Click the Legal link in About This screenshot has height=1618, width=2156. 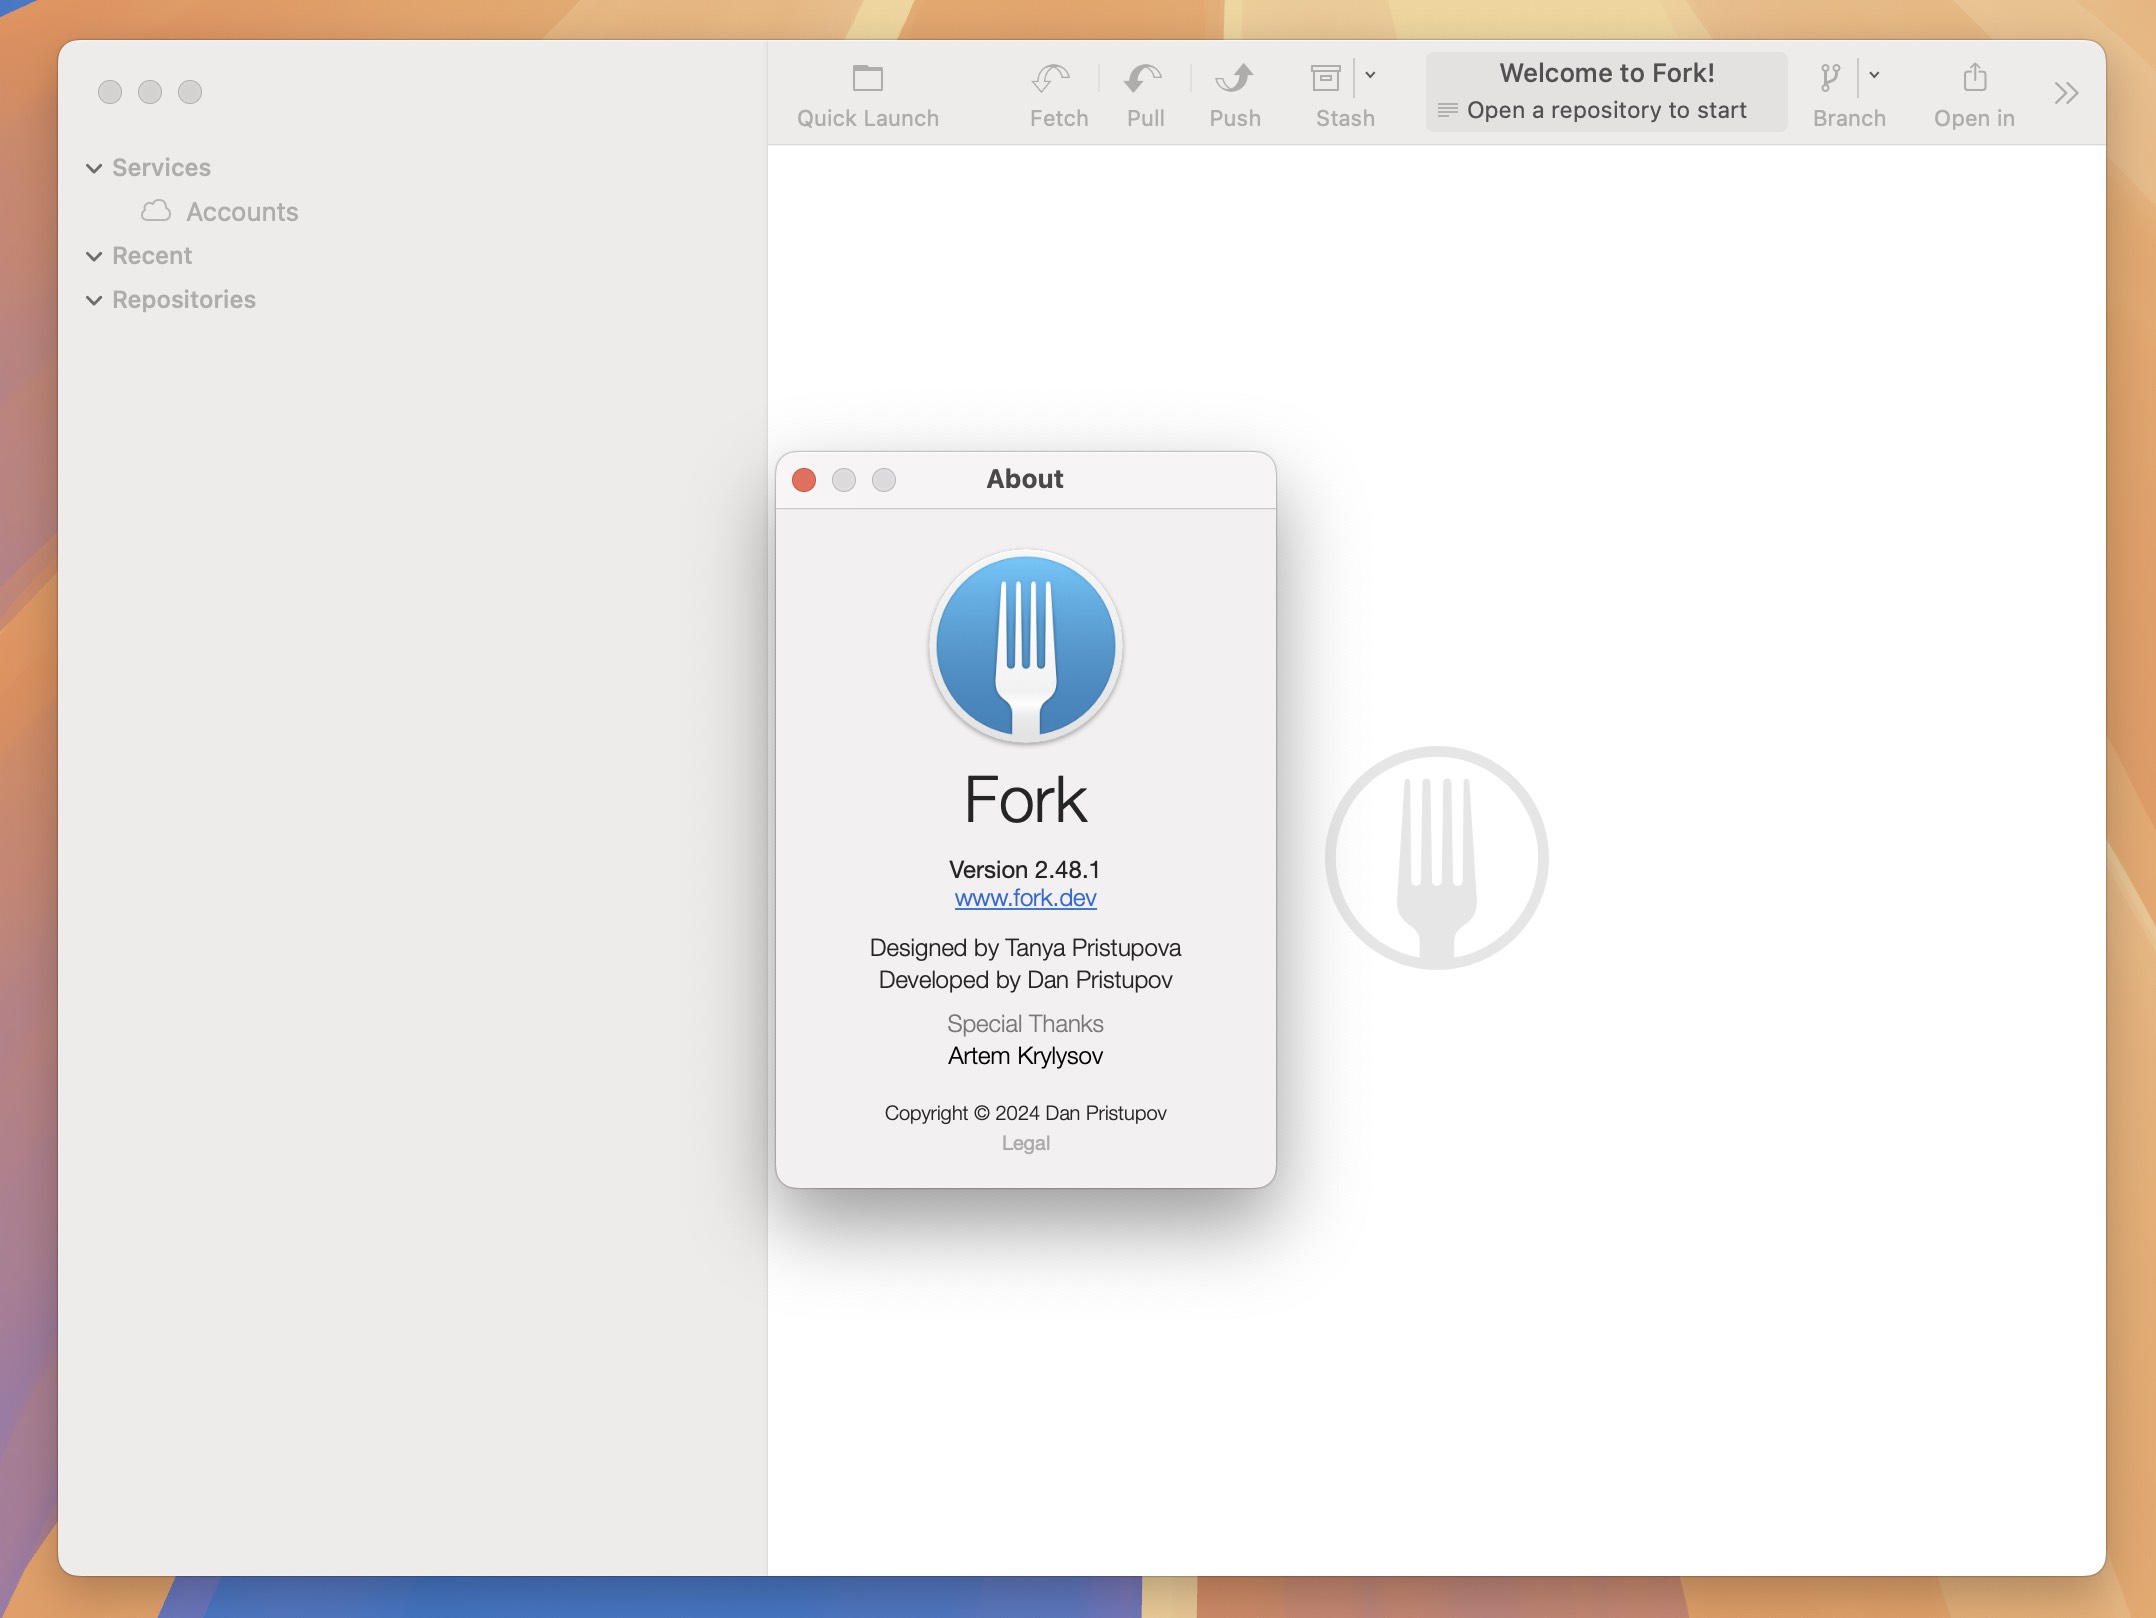(x=1024, y=1140)
